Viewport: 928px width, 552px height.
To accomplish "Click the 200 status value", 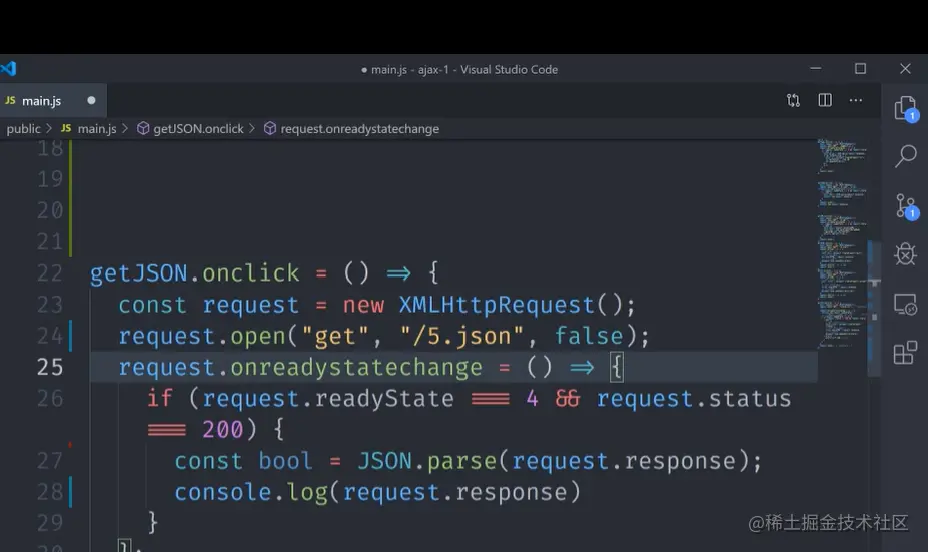I will 223,430.
